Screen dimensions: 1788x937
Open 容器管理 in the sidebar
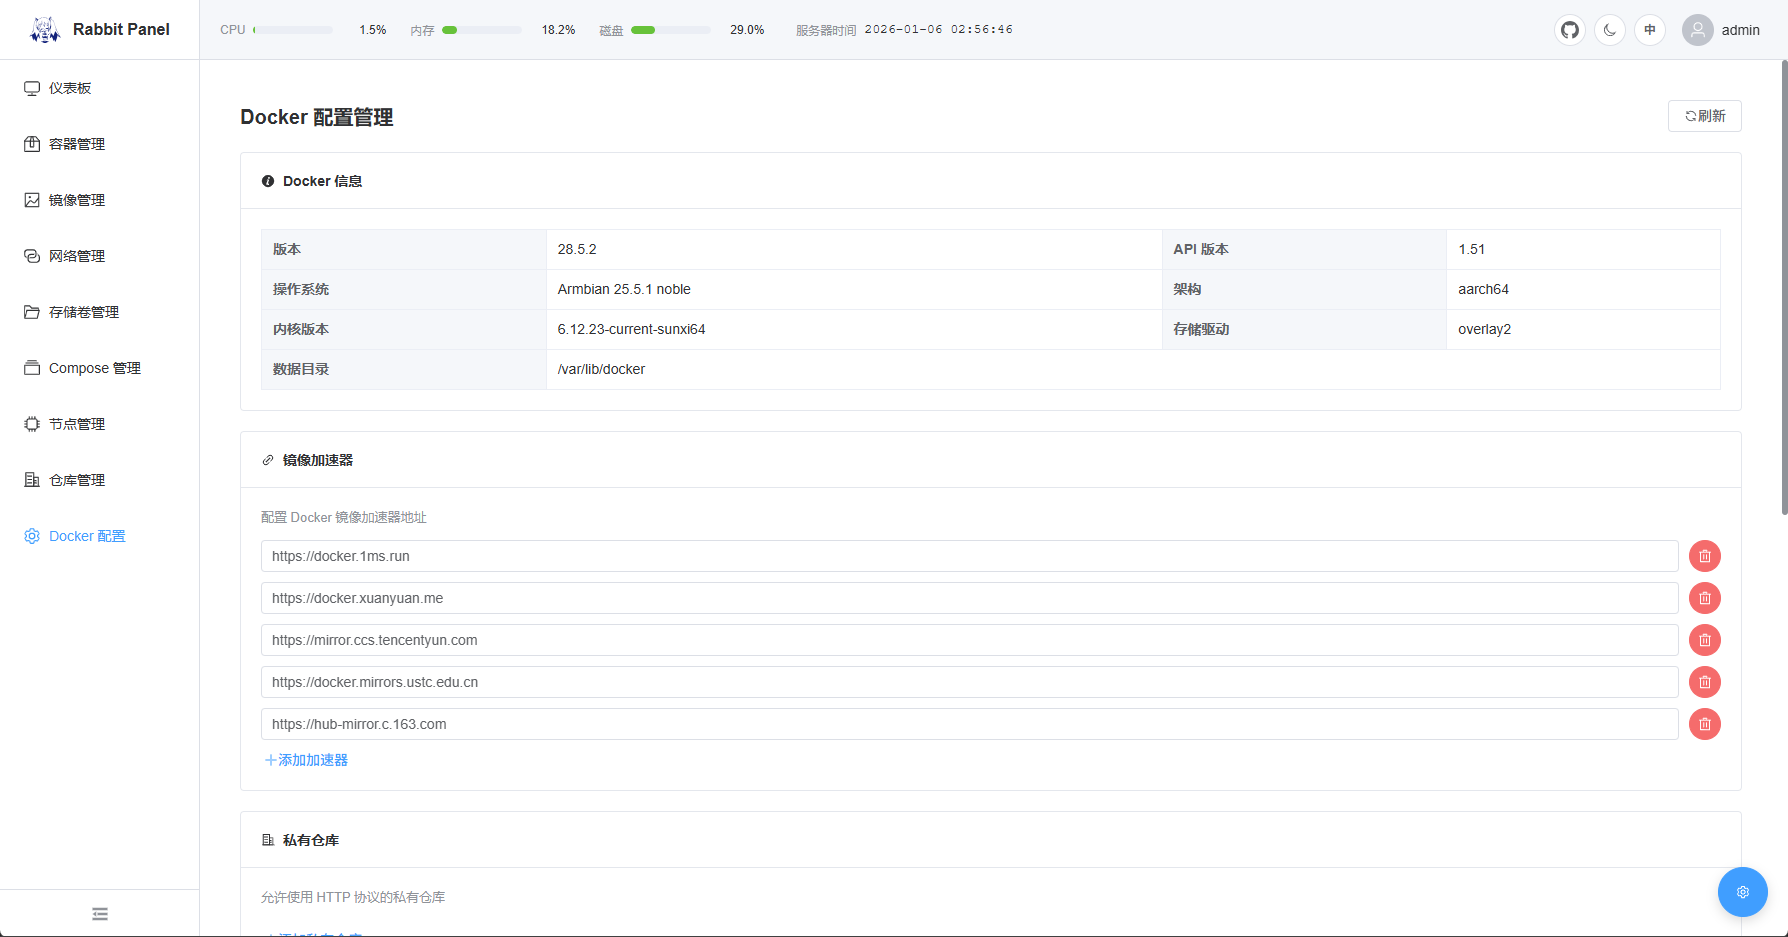pyautogui.click(x=100, y=144)
